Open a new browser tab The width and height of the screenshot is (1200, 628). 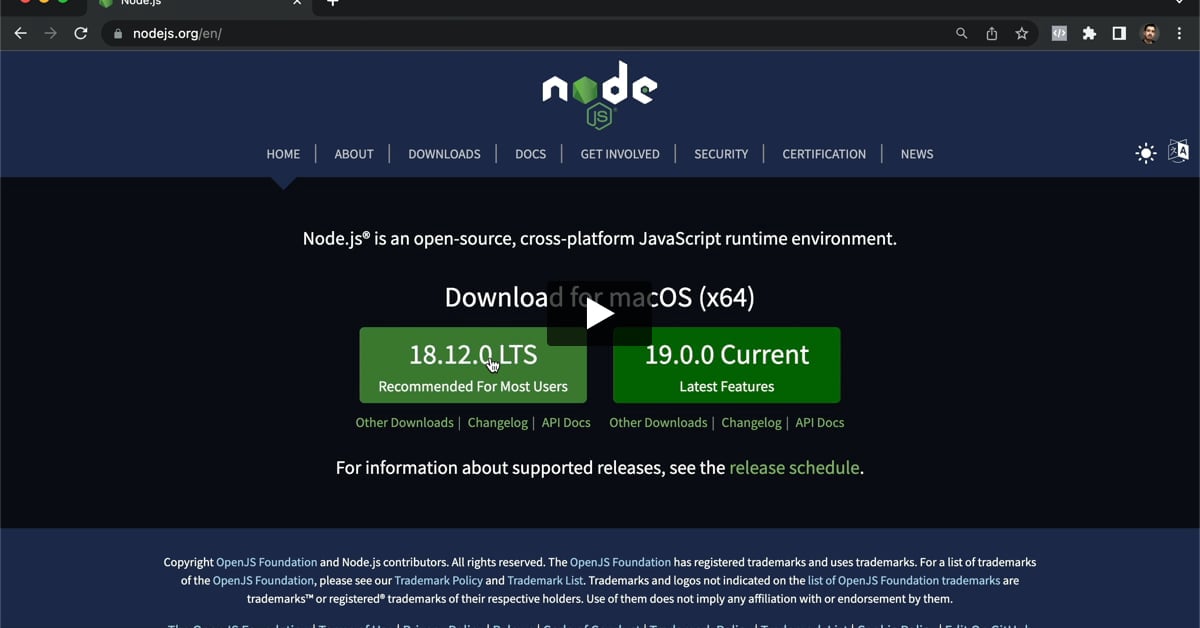click(x=333, y=3)
